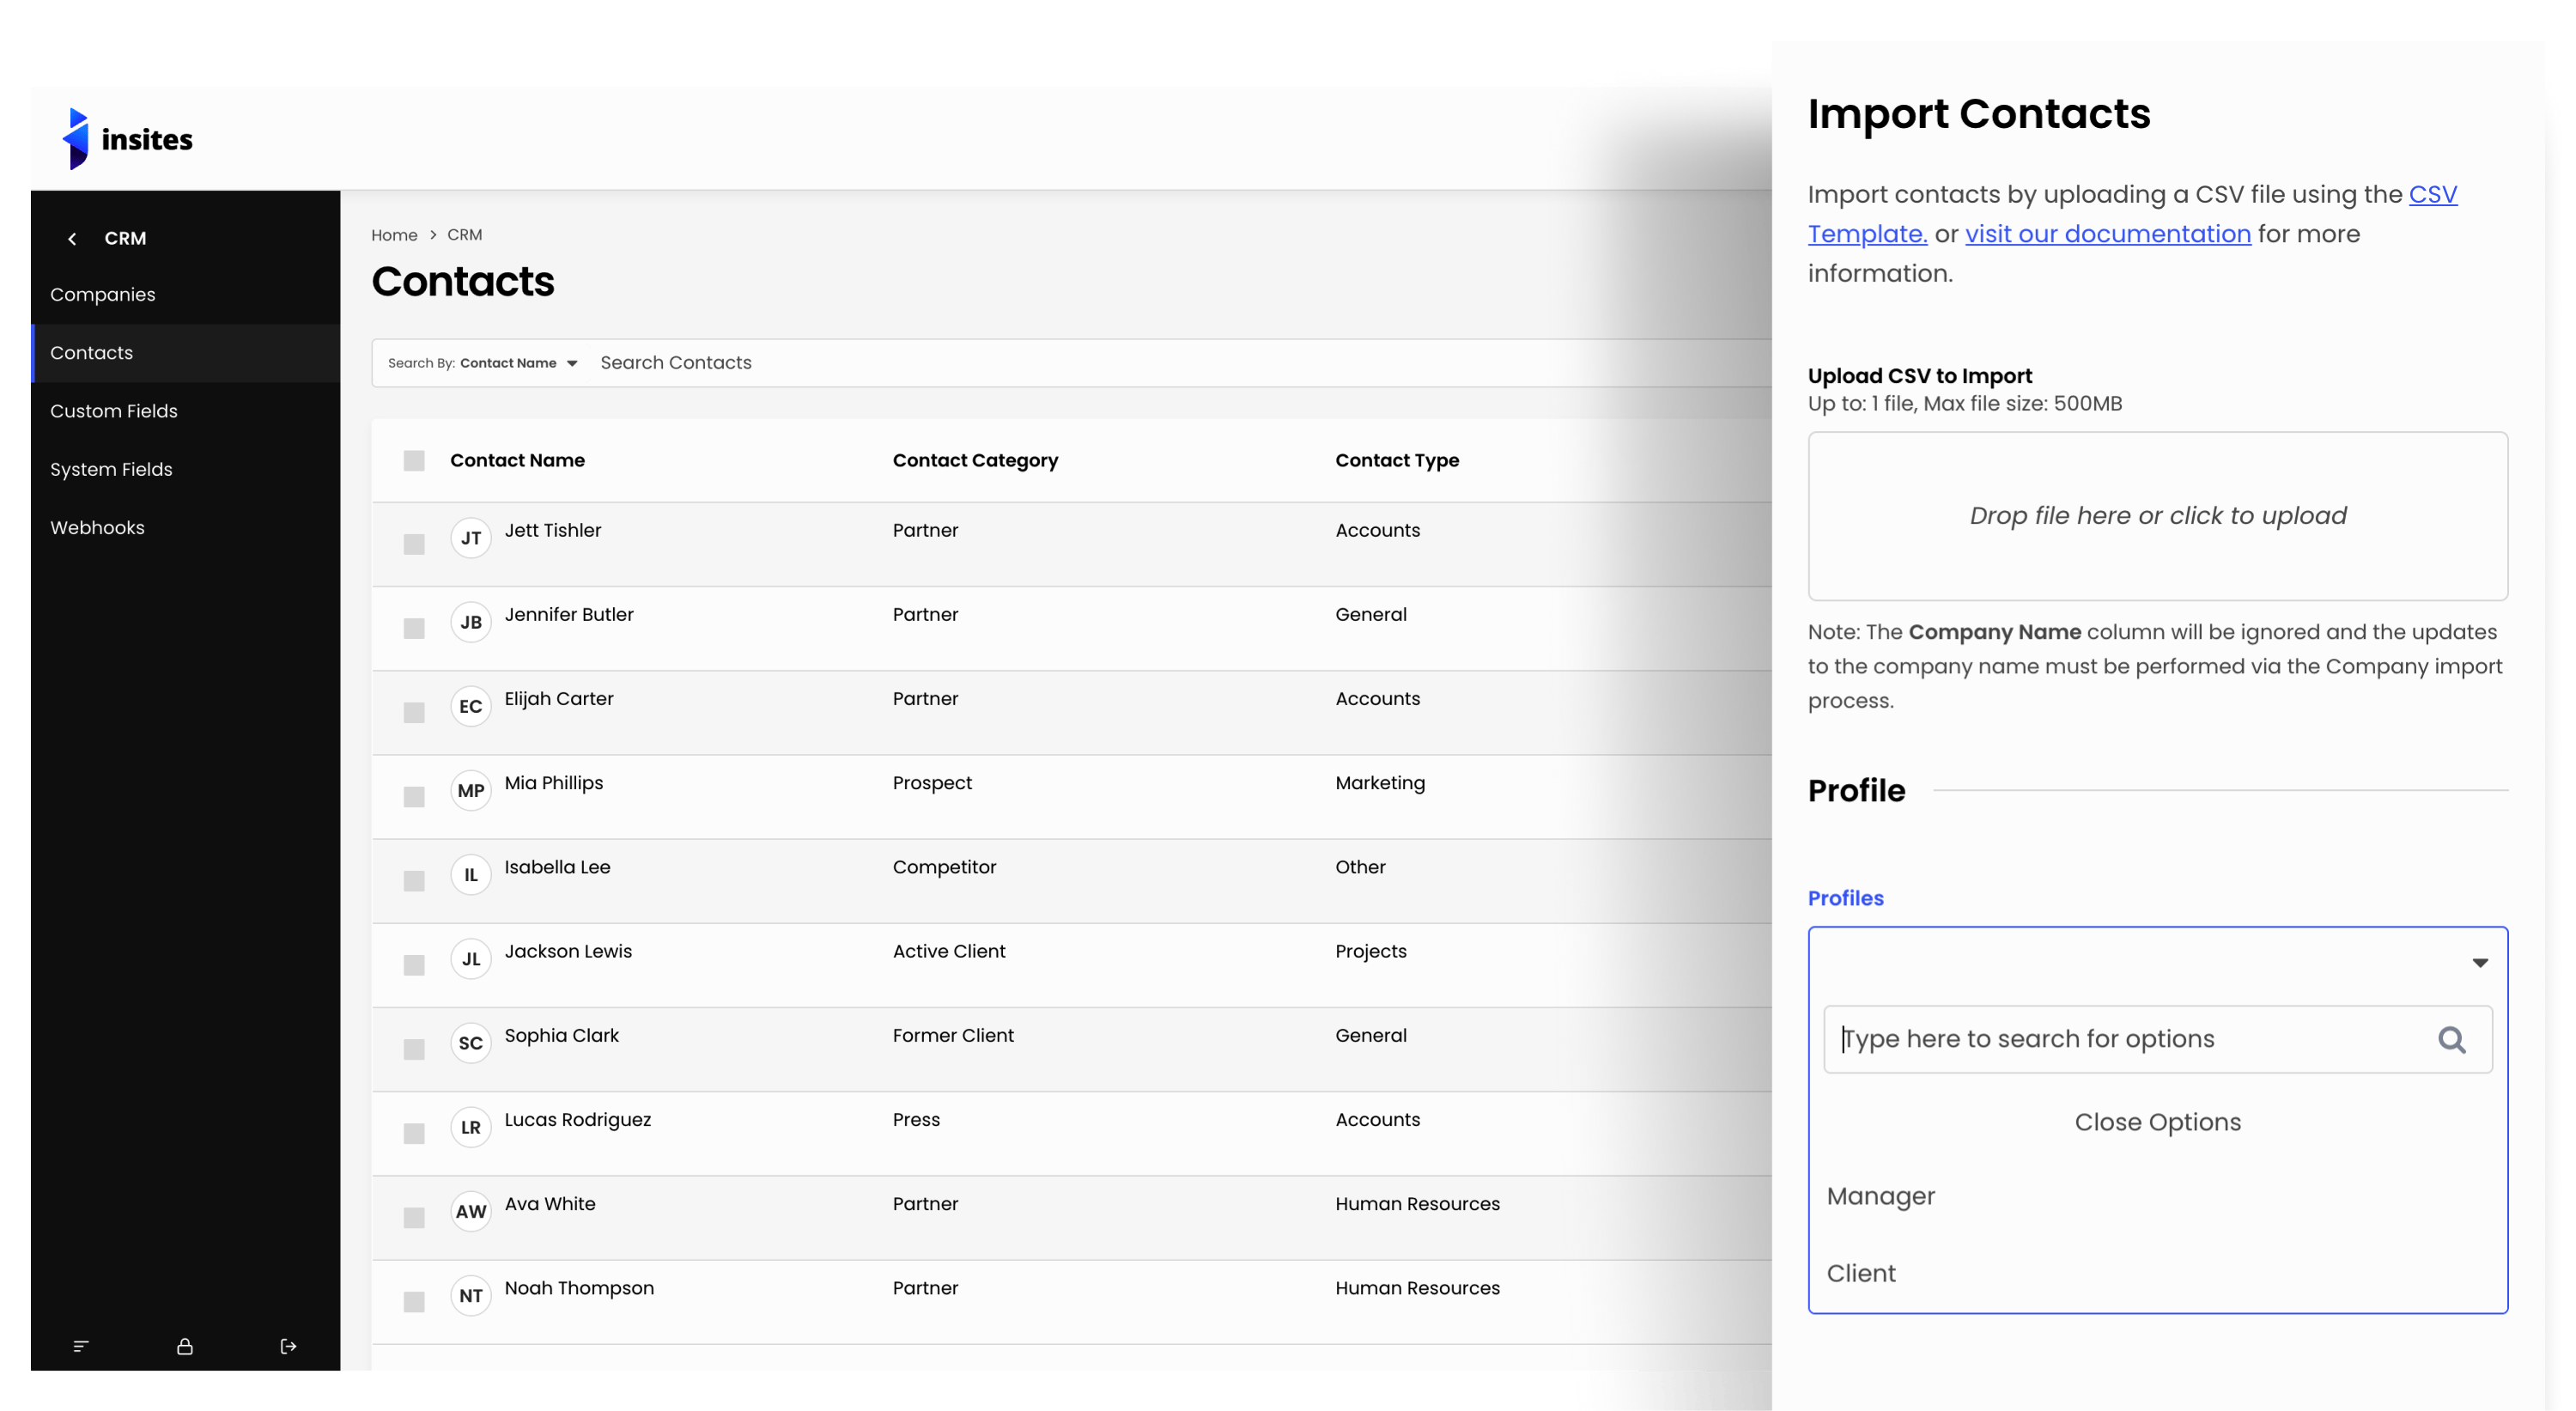Image resolution: width=2576 pixels, height=1411 pixels.
Task: Choose Manager from Profiles options
Action: point(1880,1196)
